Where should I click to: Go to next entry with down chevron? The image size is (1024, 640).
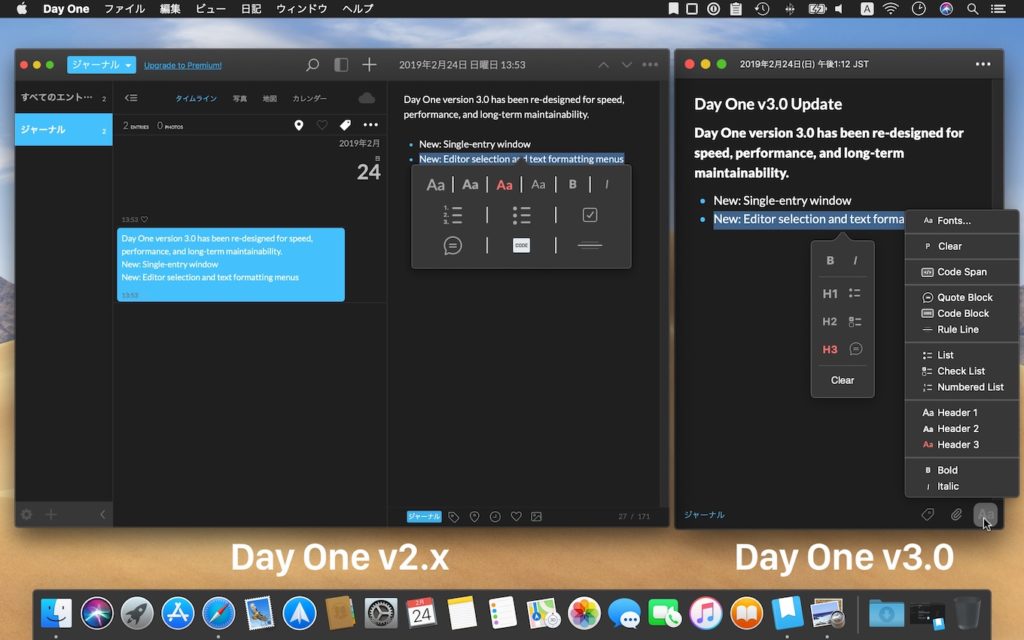627,65
